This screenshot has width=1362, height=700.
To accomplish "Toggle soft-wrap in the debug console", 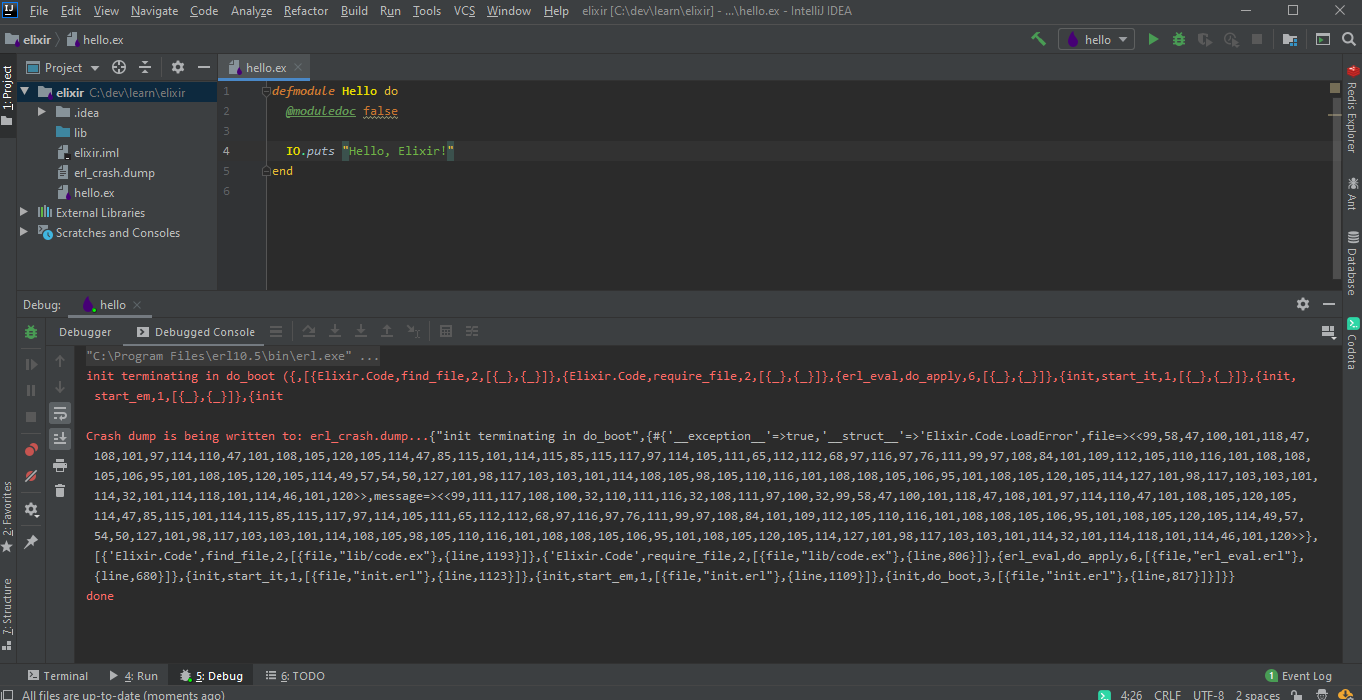I will (x=60, y=413).
